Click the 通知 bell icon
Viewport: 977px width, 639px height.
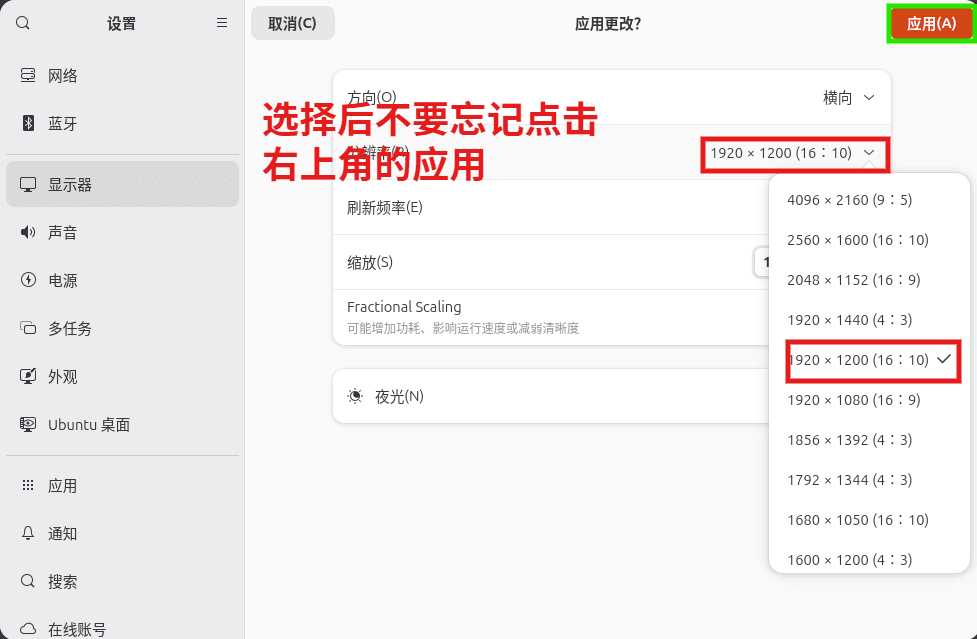click(28, 533)
